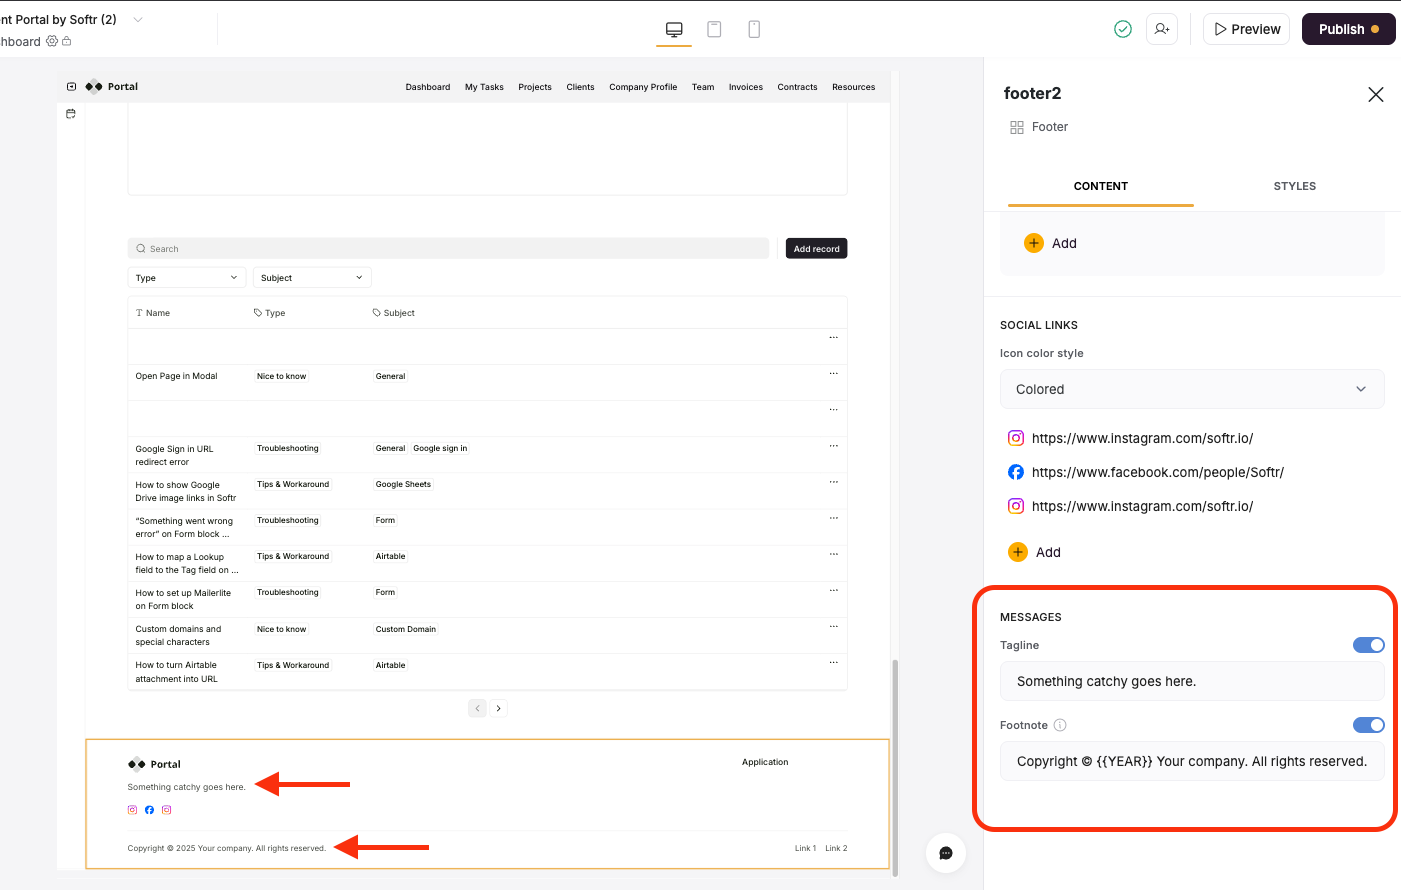Click the second Instagram icon in footer preview
This screenshot has width=1401, height=890.
(166, 810)
